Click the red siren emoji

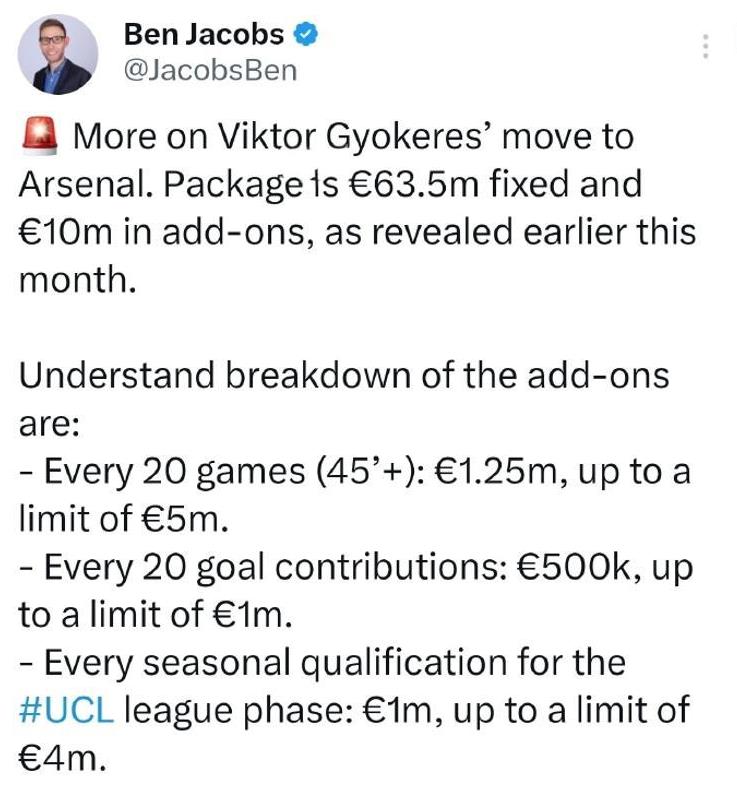[40, 135]
